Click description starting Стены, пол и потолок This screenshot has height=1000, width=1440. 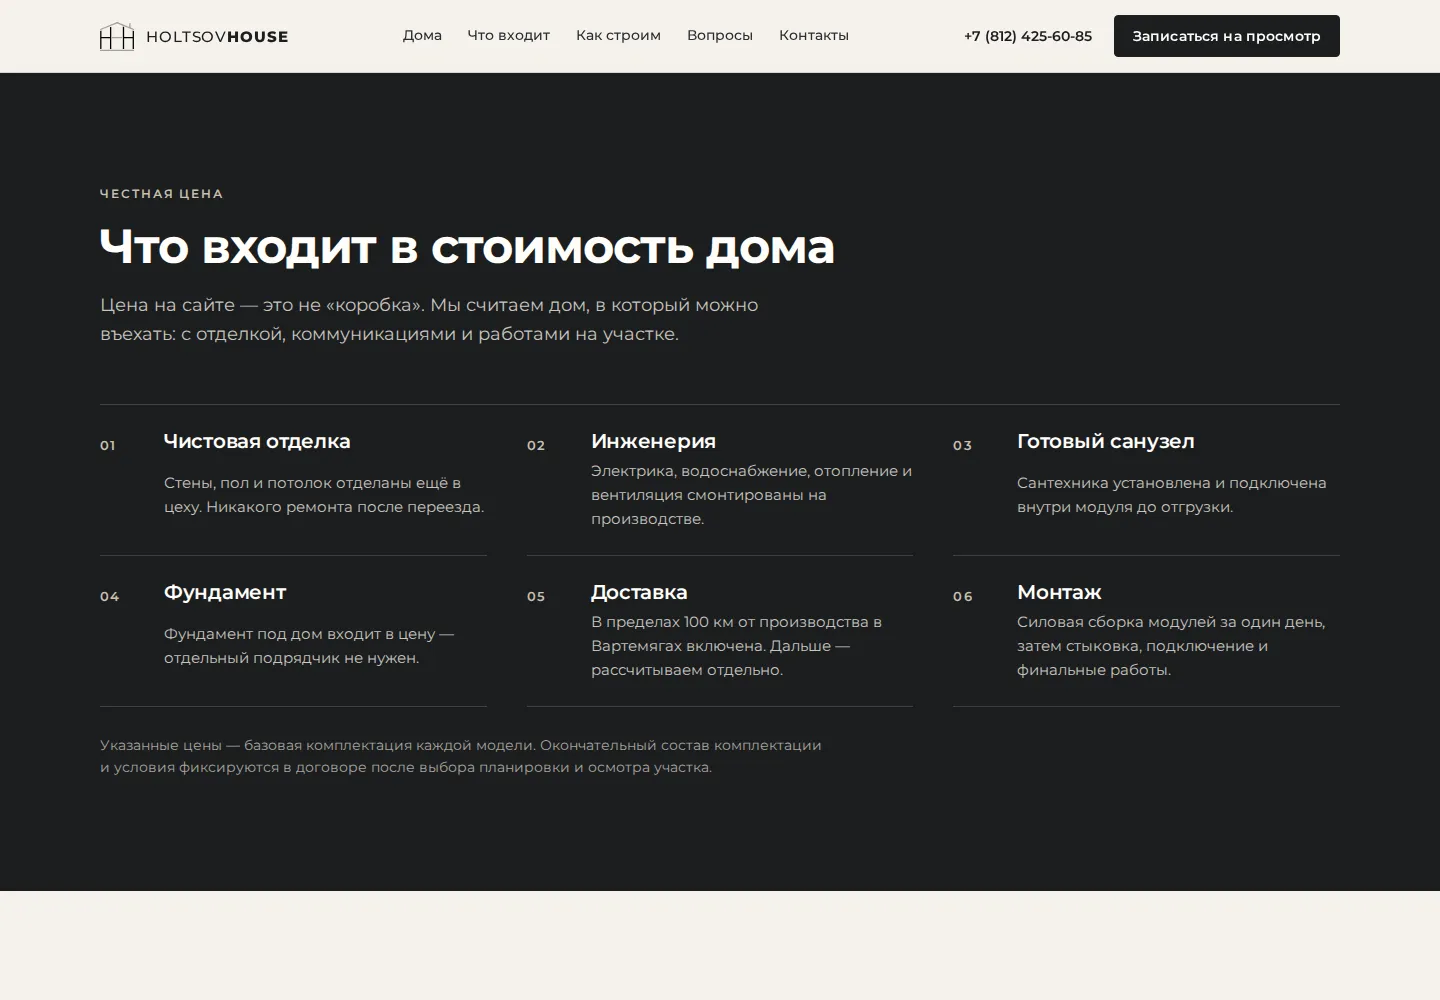click(324, 495)
